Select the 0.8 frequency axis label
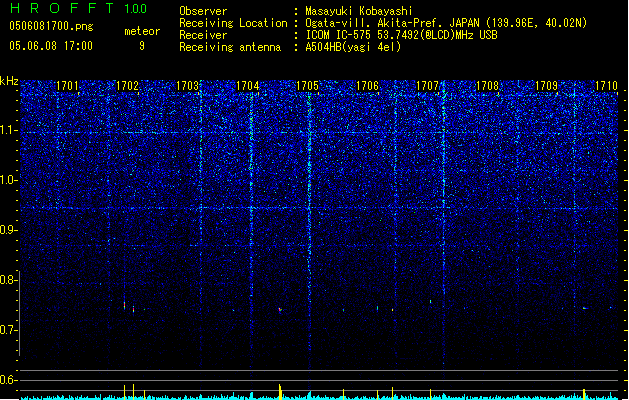Viewport: 629px width, 400px height. point(8,280)
